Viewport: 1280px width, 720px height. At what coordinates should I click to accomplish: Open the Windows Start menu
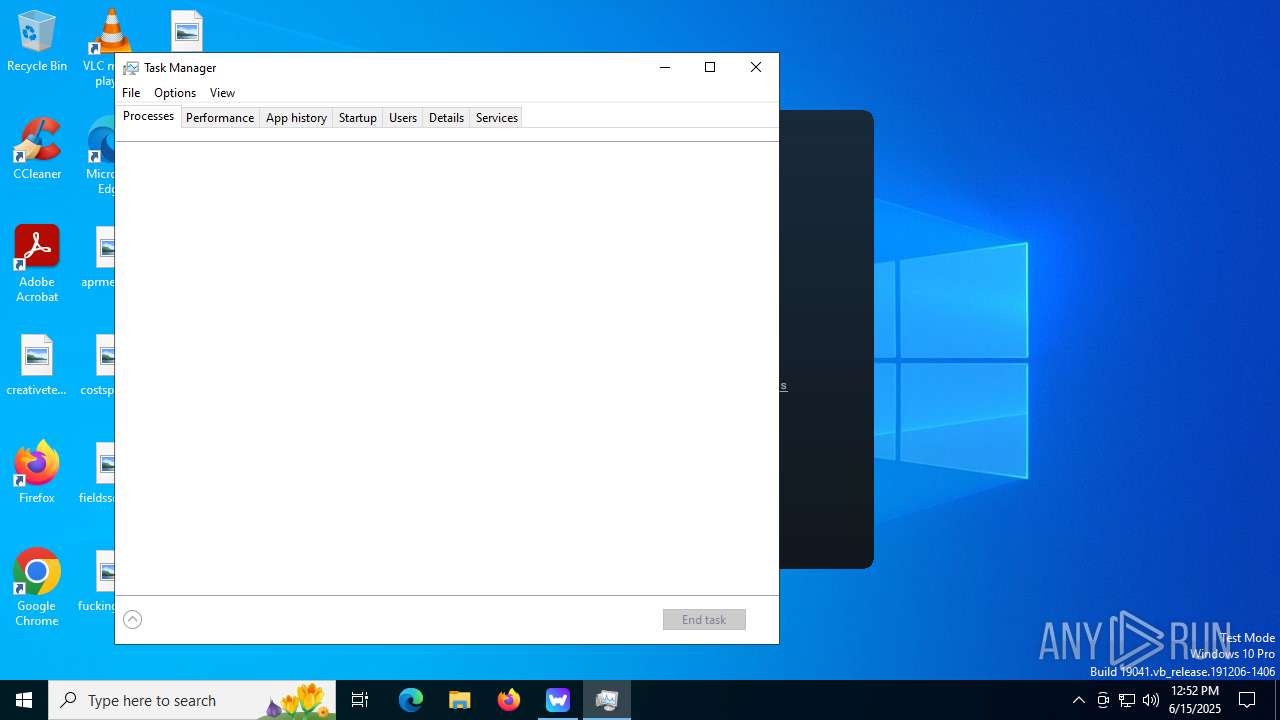tap(24, 700)
